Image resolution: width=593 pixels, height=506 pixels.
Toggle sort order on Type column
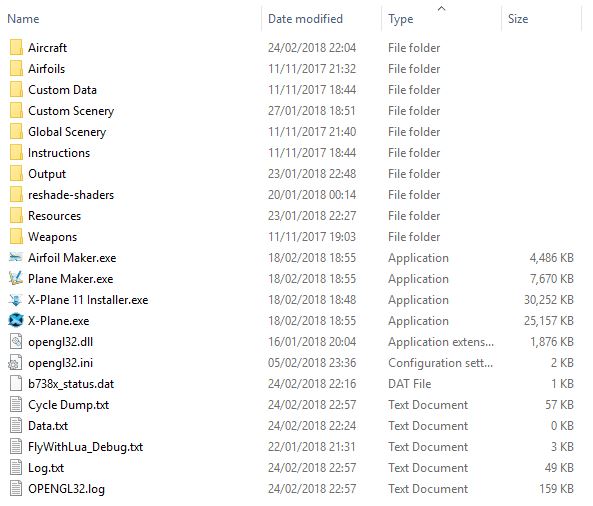(401, 19)
